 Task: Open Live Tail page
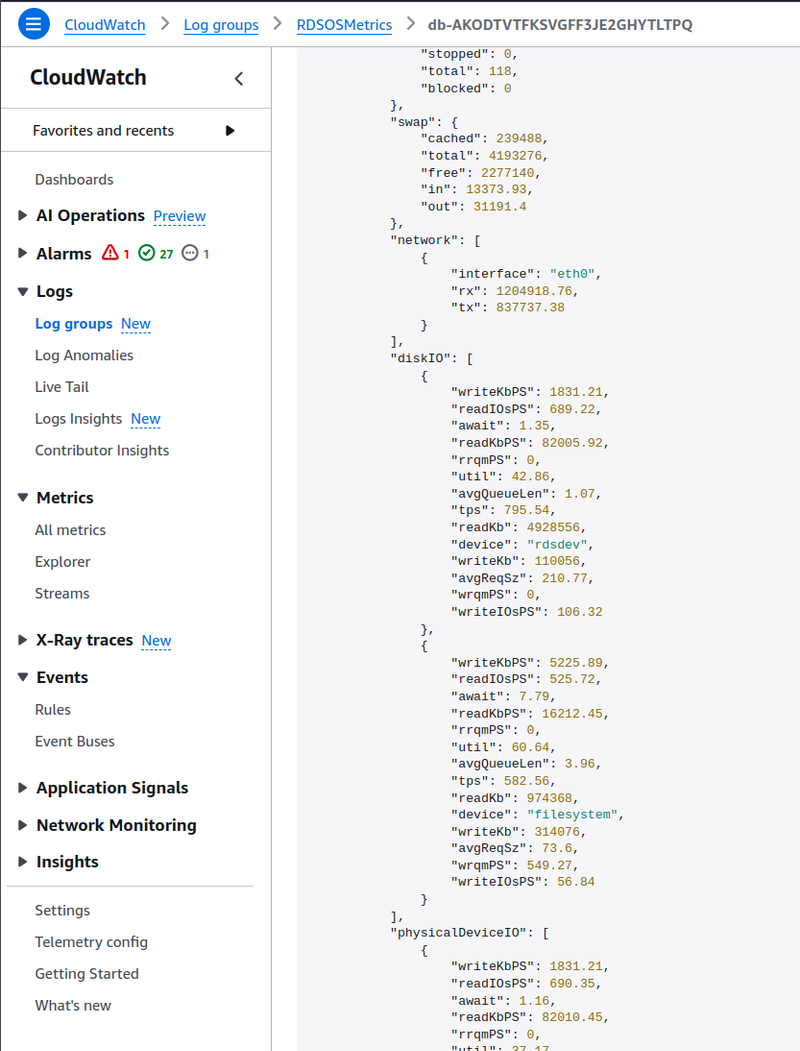62,387
